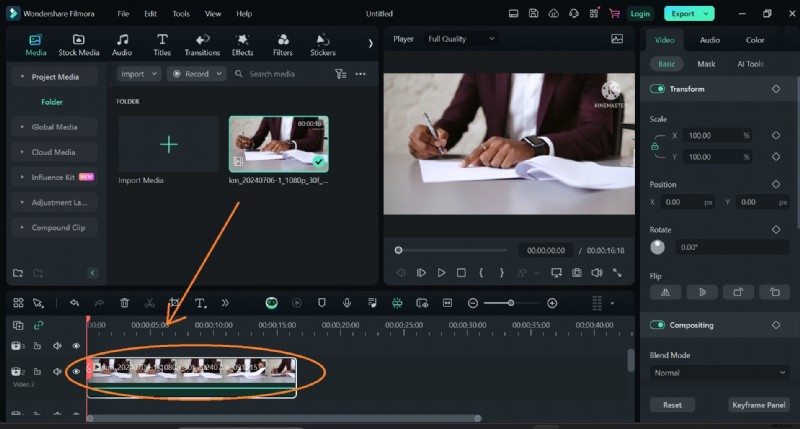Open the Titles tab
800x429 pixels.
click(x=162, y=45)
